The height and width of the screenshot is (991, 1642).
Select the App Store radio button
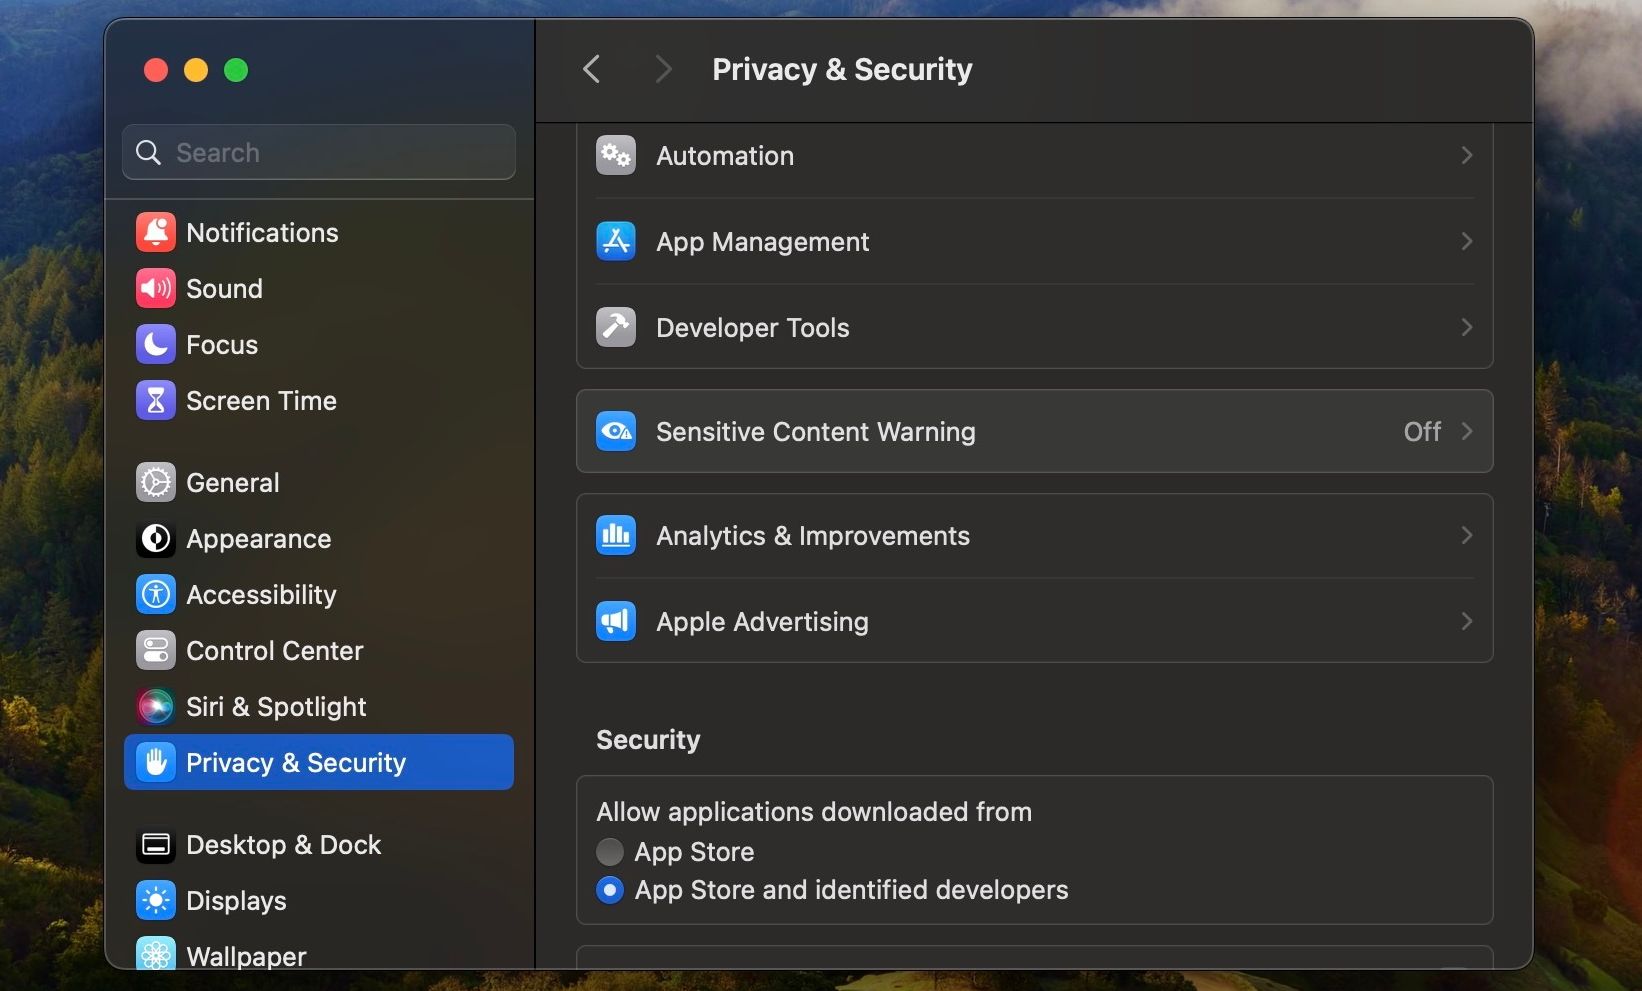click(x=609, y=852)
